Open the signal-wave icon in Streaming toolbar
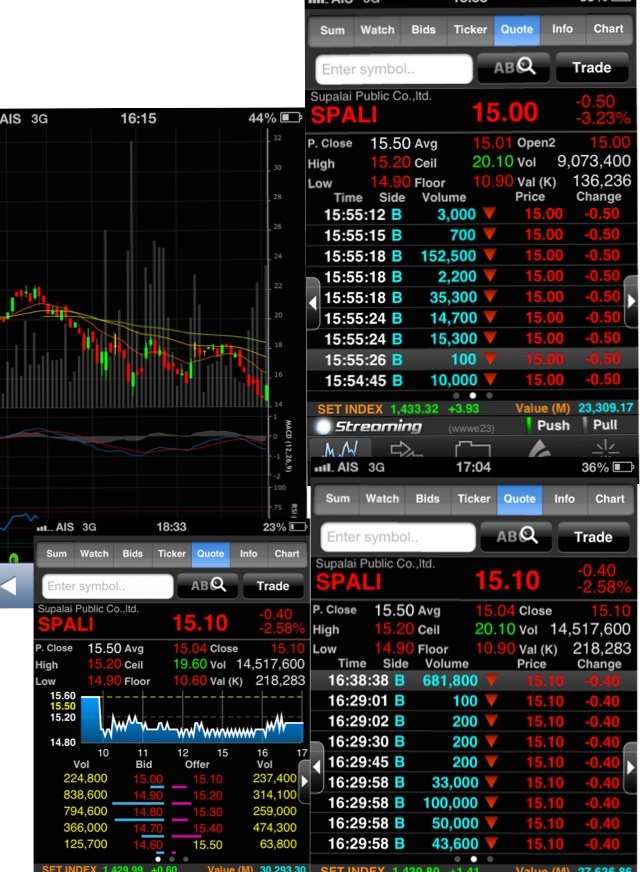Viewport: 640px width, 872px height. (539, 449)
